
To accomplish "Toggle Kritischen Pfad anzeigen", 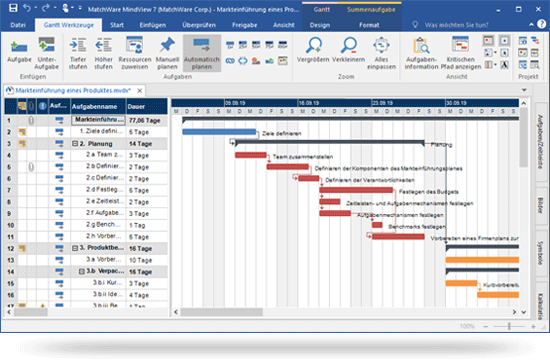I will click(x=461, y=53).
